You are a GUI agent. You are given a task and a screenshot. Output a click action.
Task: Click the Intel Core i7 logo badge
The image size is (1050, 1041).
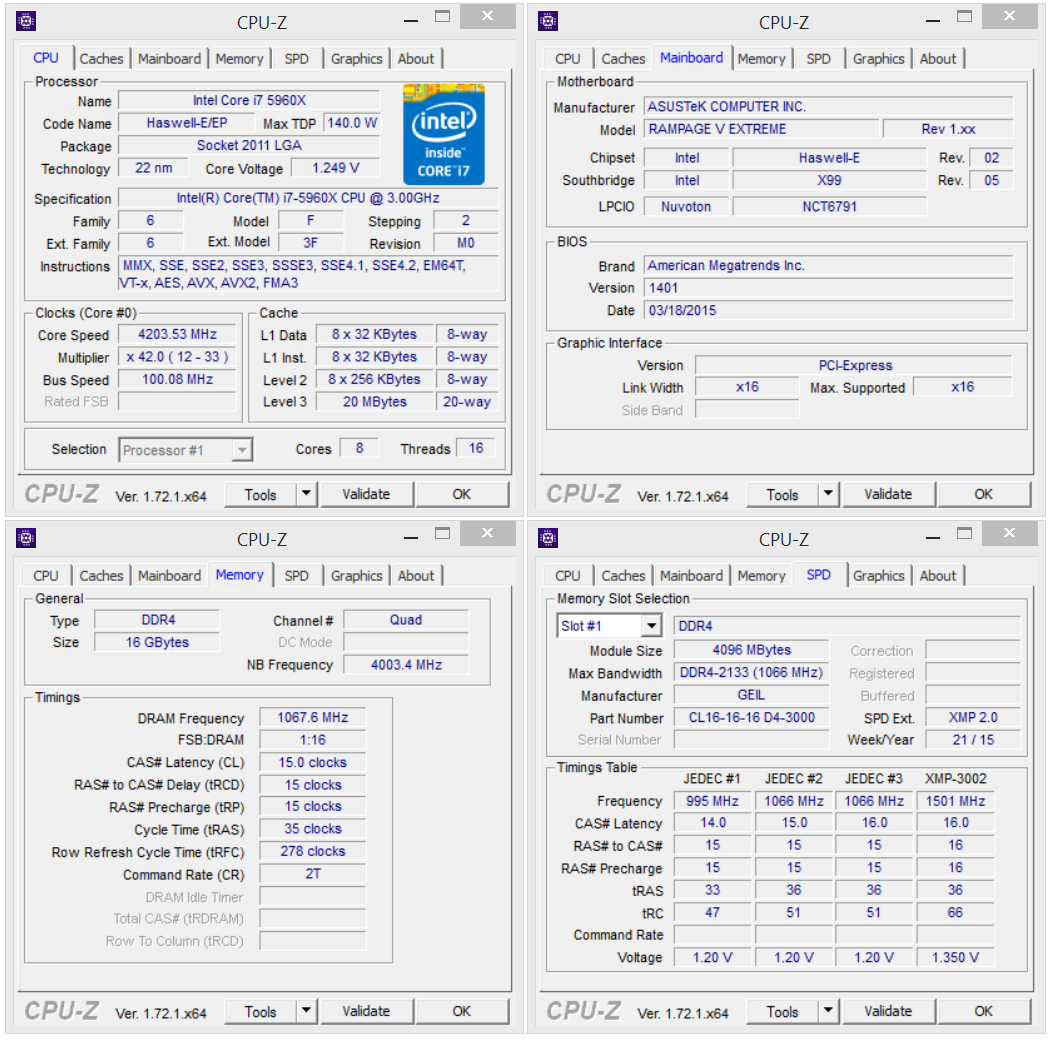tap(443, 134)
